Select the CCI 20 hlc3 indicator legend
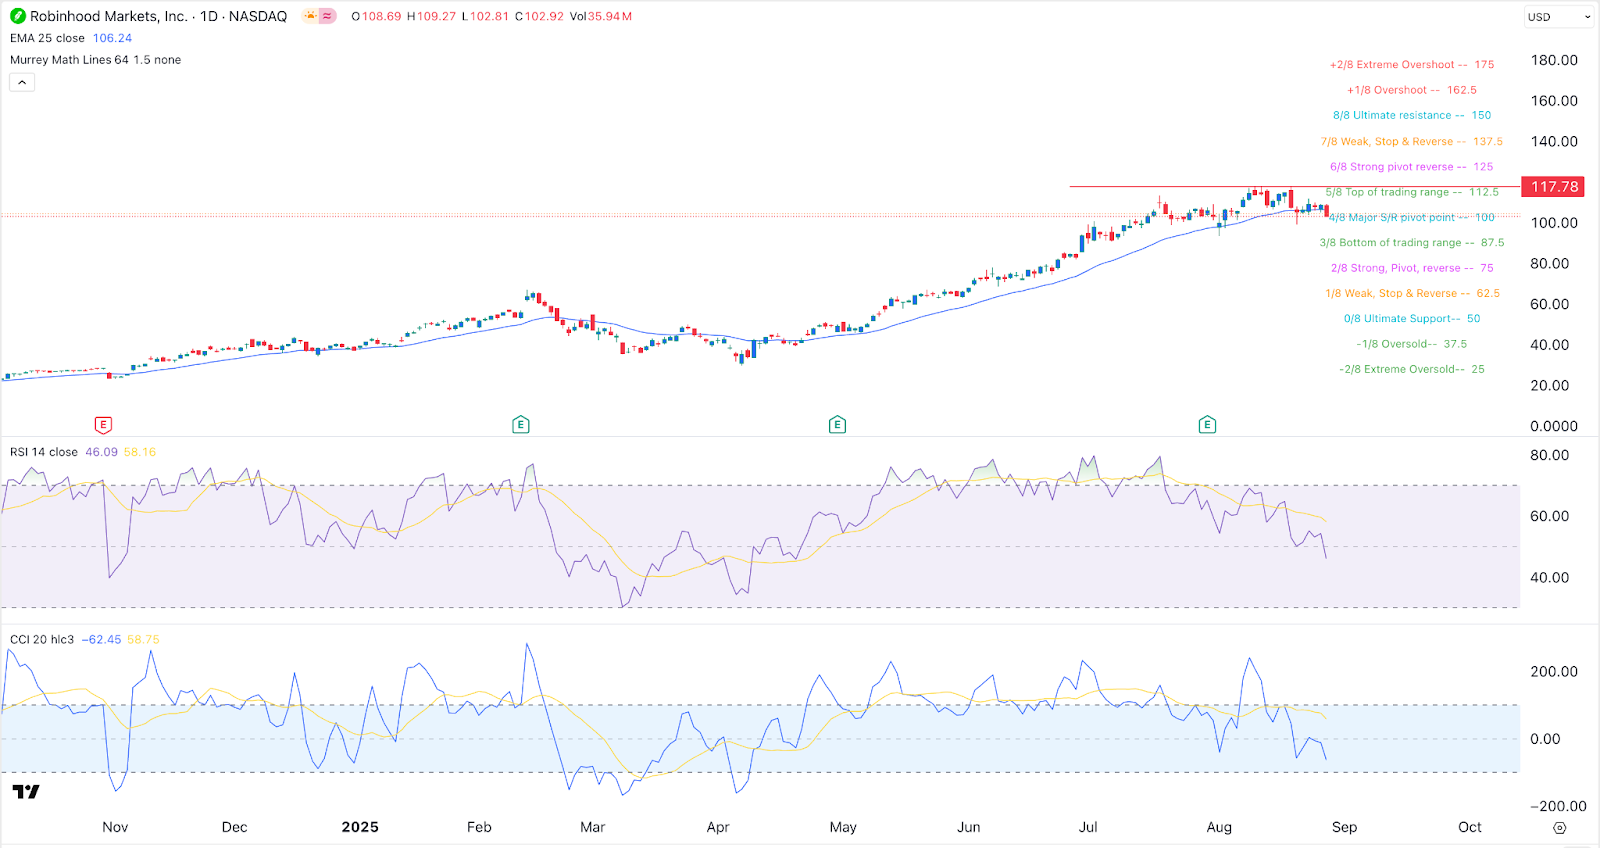Image resolution: width=1600 pixels, height=848 pixels. pos(42,639)
